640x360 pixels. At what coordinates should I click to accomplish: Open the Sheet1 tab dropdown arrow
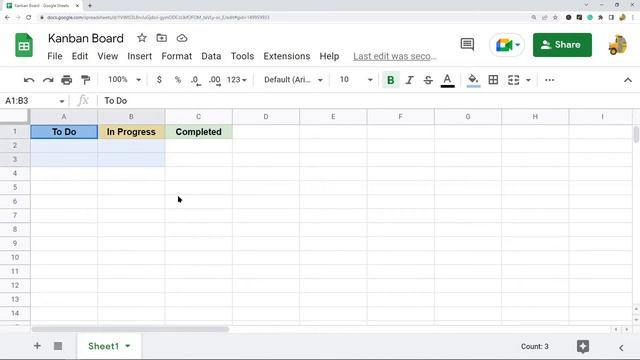pos(128,346)
